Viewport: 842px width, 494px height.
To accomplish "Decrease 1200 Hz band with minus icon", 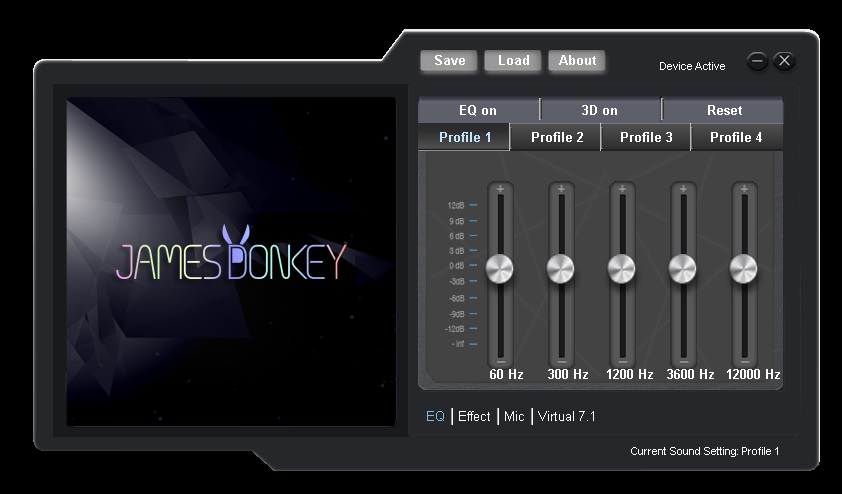I will [622, 362].
